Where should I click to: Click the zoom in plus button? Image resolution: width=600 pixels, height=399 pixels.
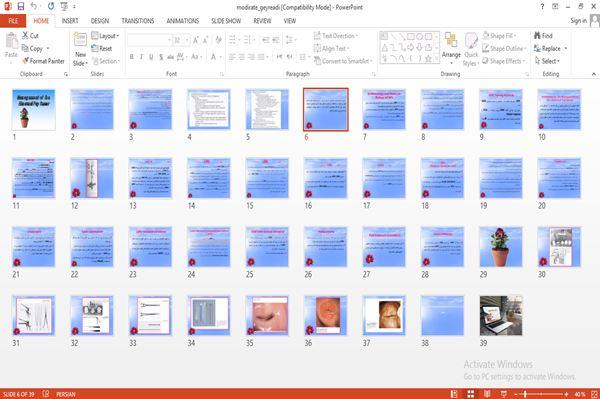click(566, 394)
